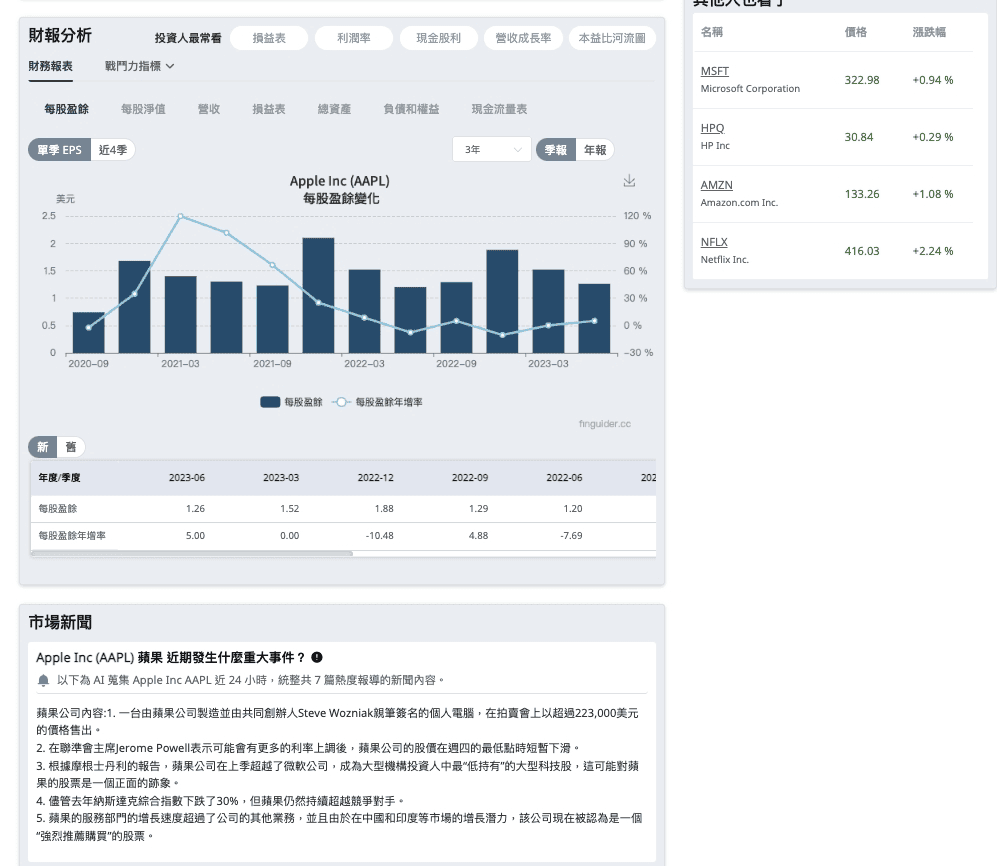This screenshot has width=997, height=866.
Task: Select the 現金流量表 sub-tab
Action: (499, 109)
